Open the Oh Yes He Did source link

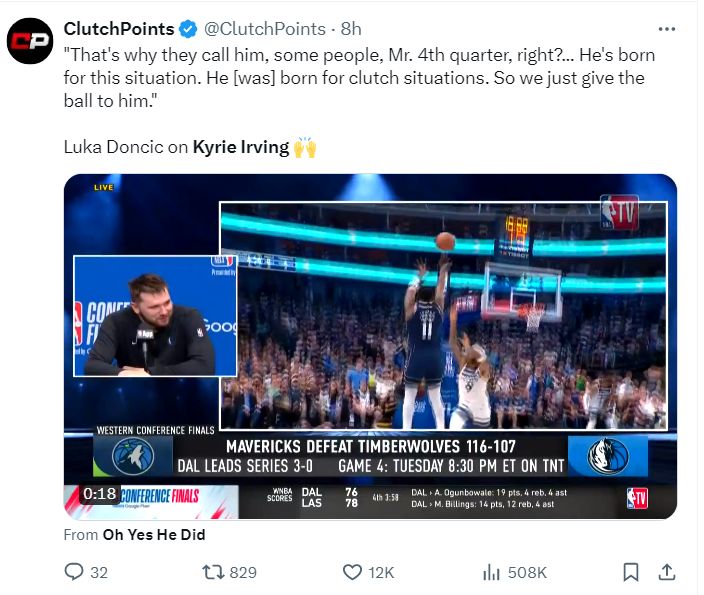click(154, 535)
